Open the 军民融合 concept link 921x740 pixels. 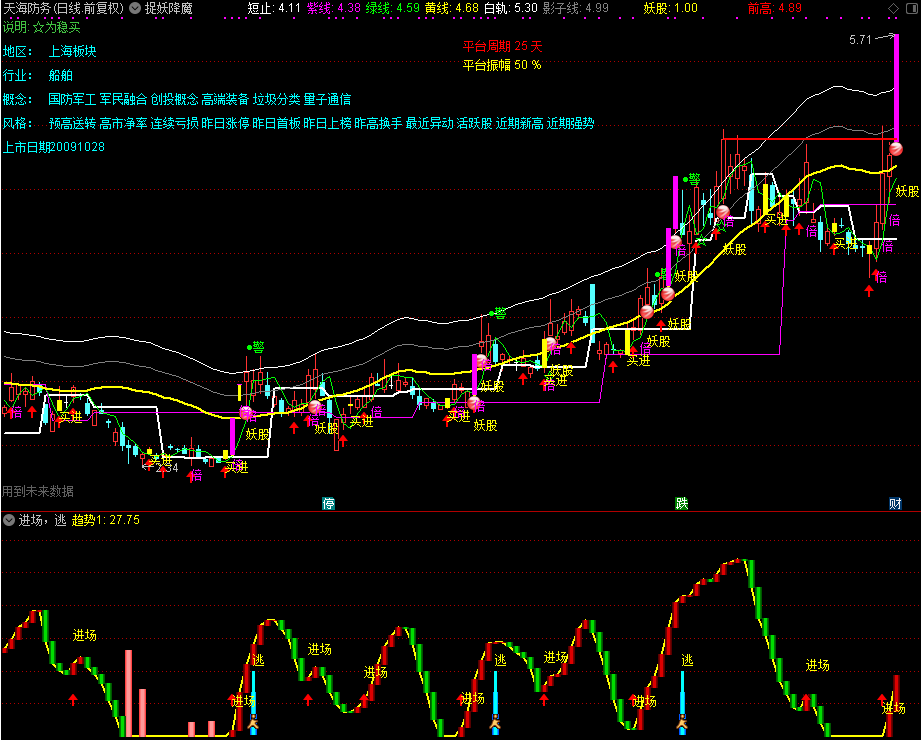(123, 99)
